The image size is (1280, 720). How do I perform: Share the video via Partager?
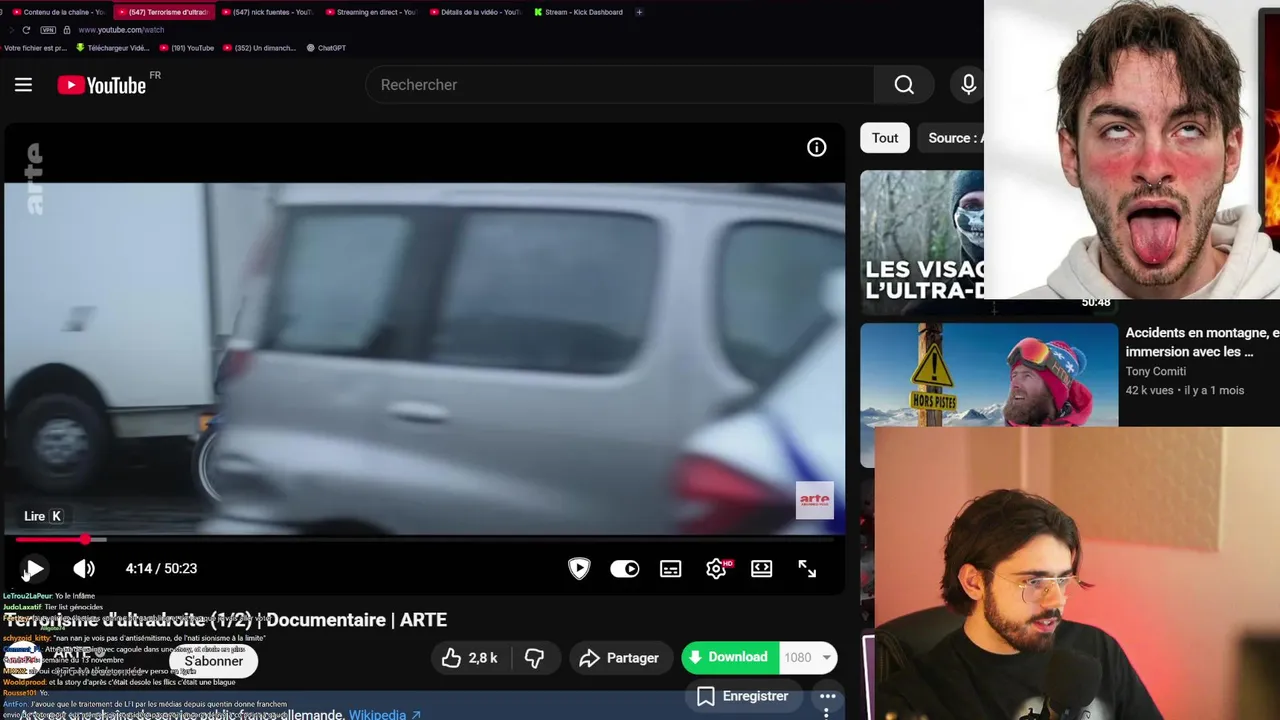pyautogui.click(x=620, y=658)
